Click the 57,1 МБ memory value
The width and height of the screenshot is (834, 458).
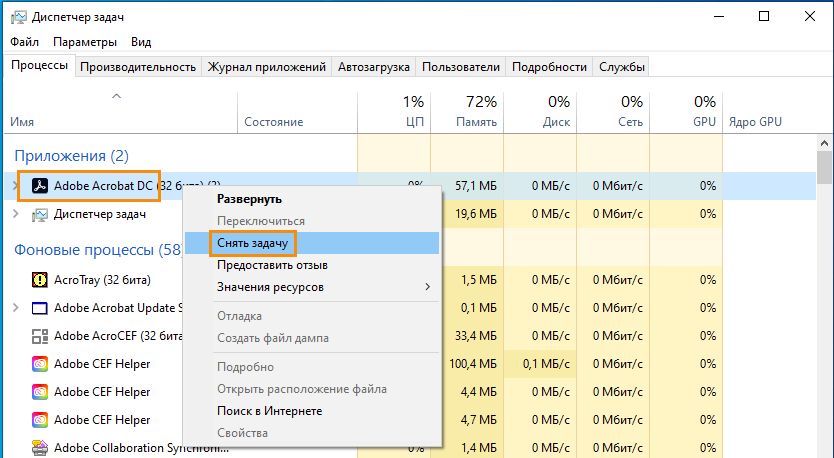tap(476, 186)
